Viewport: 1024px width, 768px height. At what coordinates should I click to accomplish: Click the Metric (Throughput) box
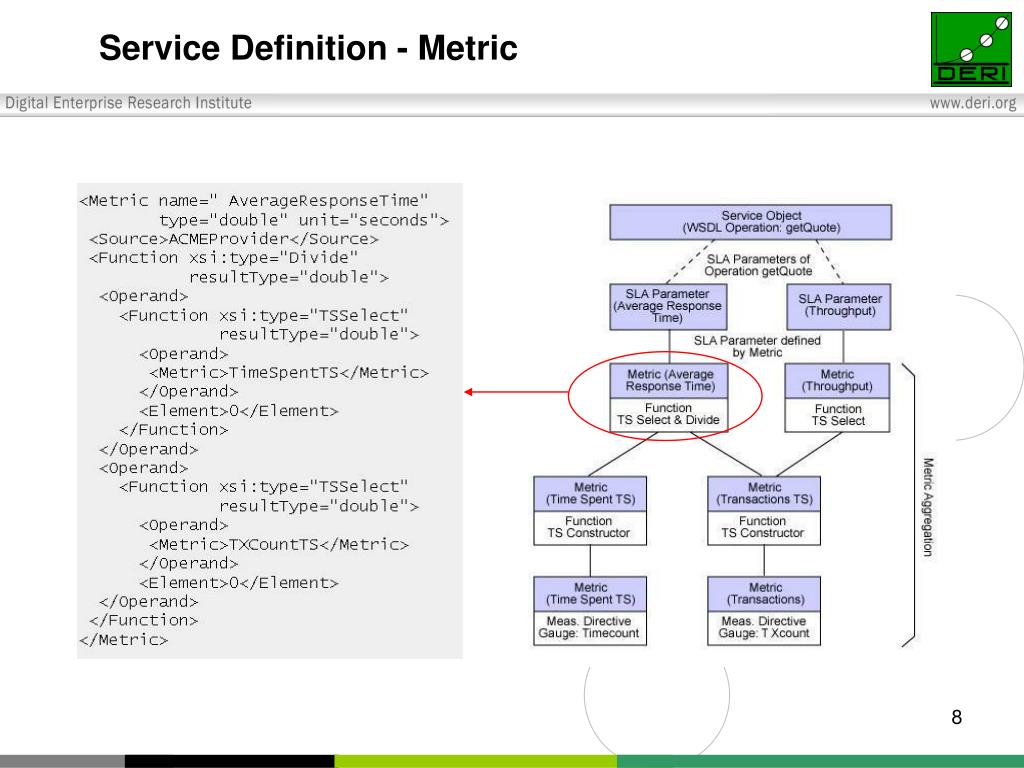(x=837, y=381)
